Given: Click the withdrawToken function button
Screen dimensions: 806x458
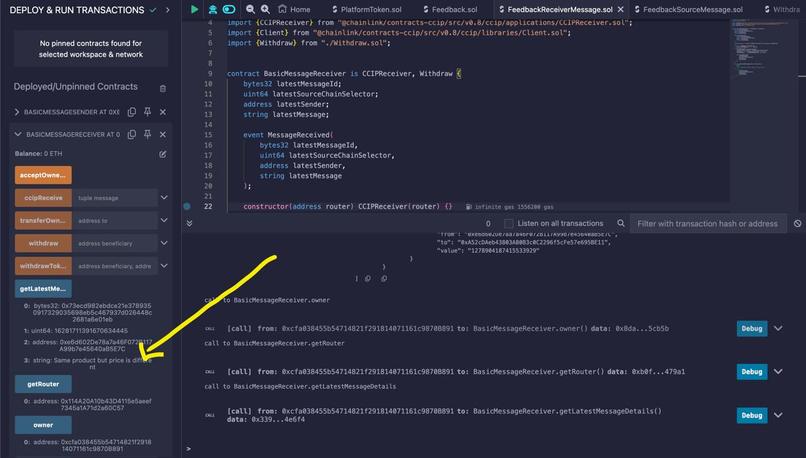Looking at the screenshot, I should point(43,266).
